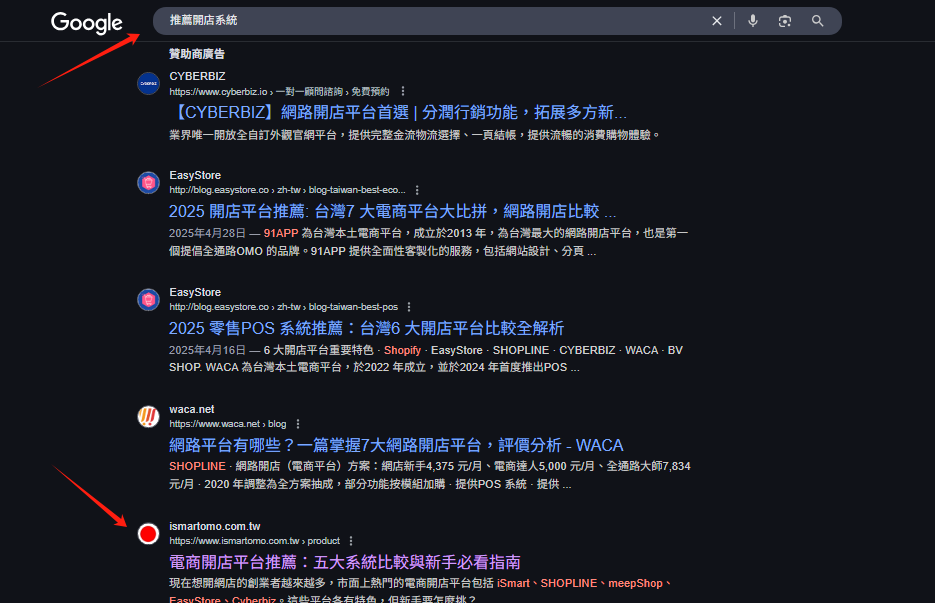This screenshot has height=603, width=935.
Task: Click the highlighted Shopify keyword
Action: [x=403, y=350]
